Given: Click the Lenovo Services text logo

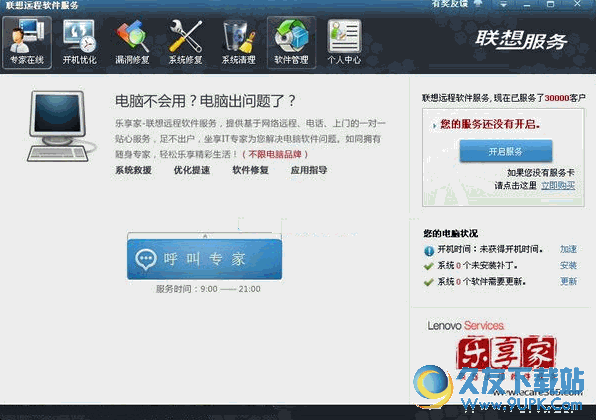Looking at the screenshot, I should 466,326.
